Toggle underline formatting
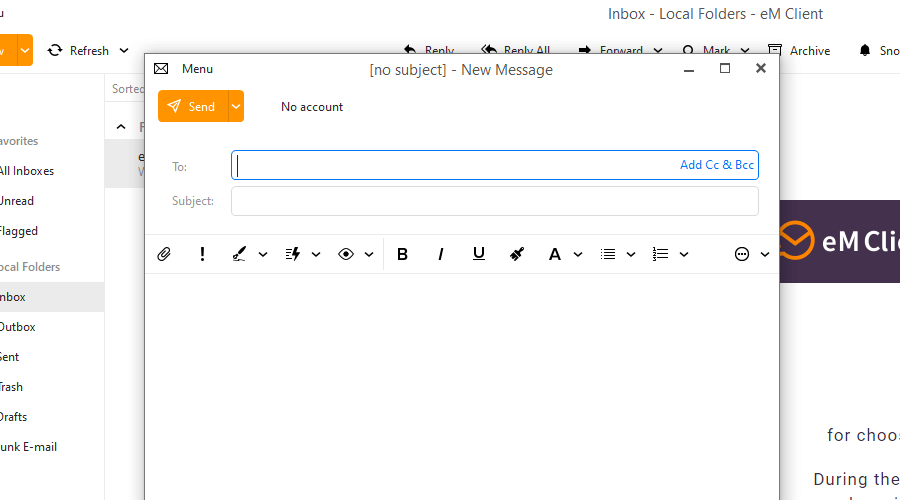The width and height of the screenshot is (900, 500). (479, 254)
